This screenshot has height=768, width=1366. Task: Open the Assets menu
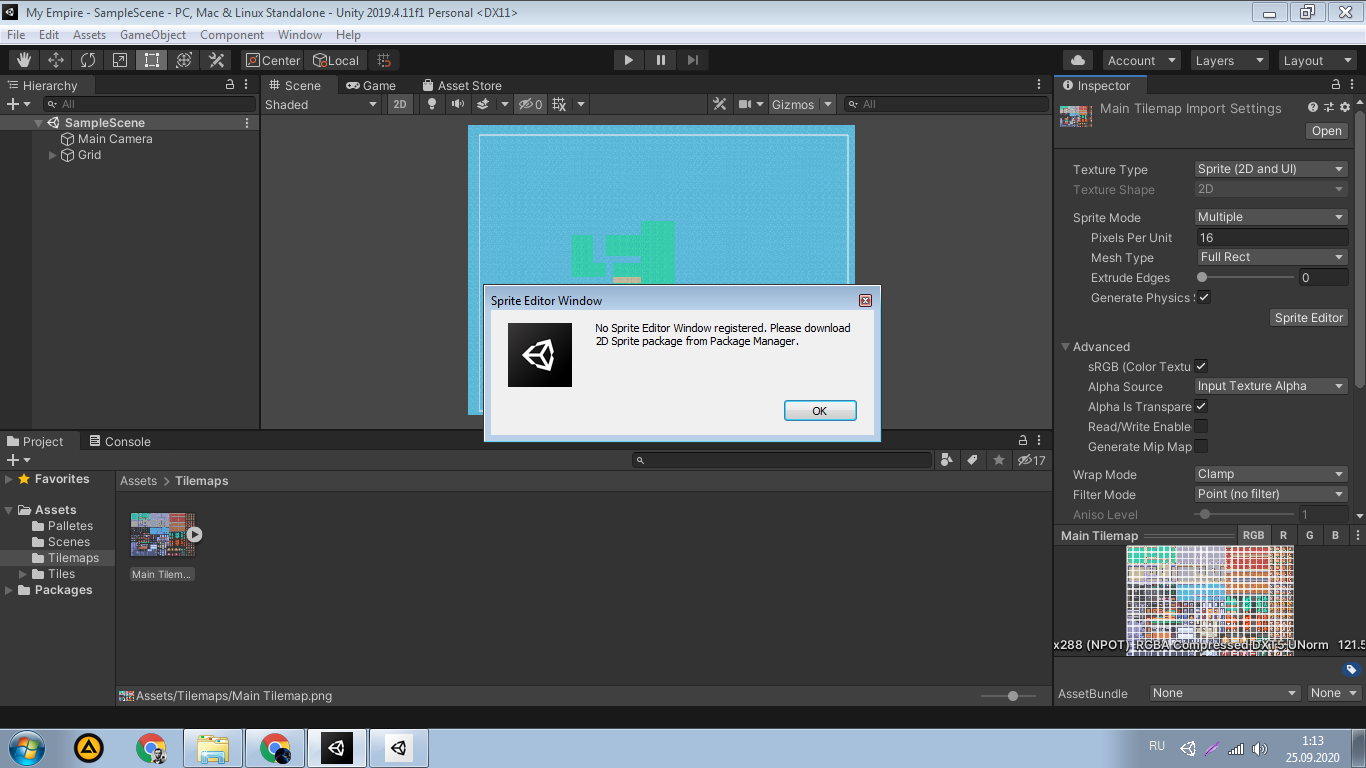[x=89, y=35]
